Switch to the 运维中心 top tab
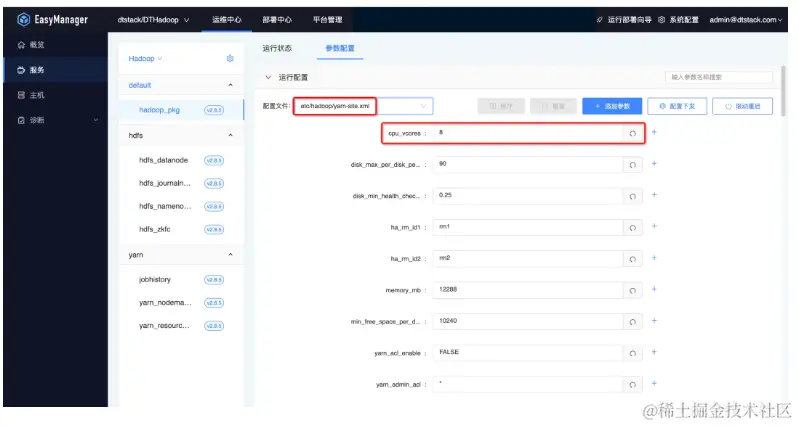 (226, 20)
